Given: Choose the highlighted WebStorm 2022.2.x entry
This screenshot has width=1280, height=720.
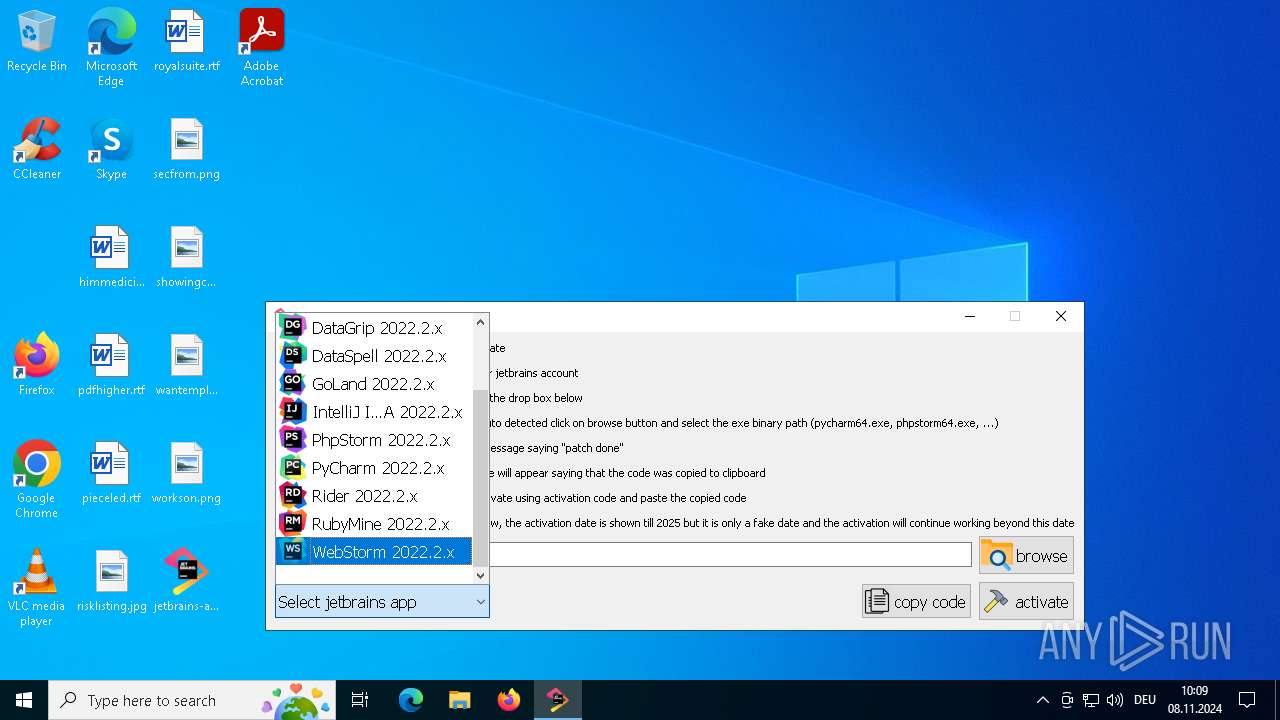Looking at the screenshot, I should [374, 551].
